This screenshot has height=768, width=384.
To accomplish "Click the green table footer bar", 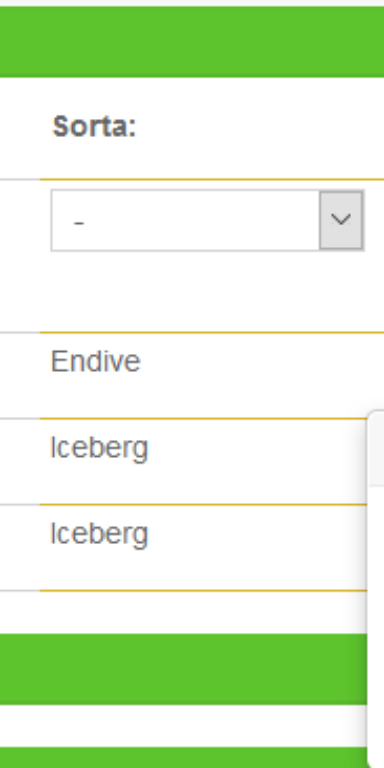I will click(x=183, y=669).
